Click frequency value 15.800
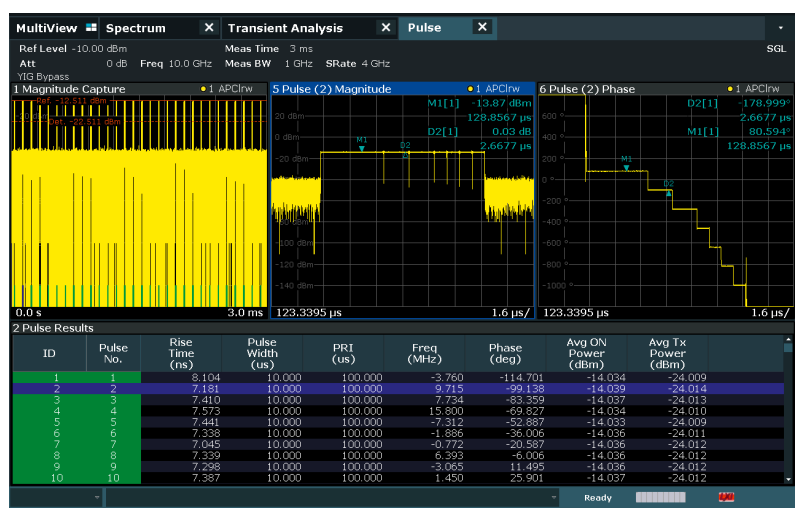 coord(446,411)
